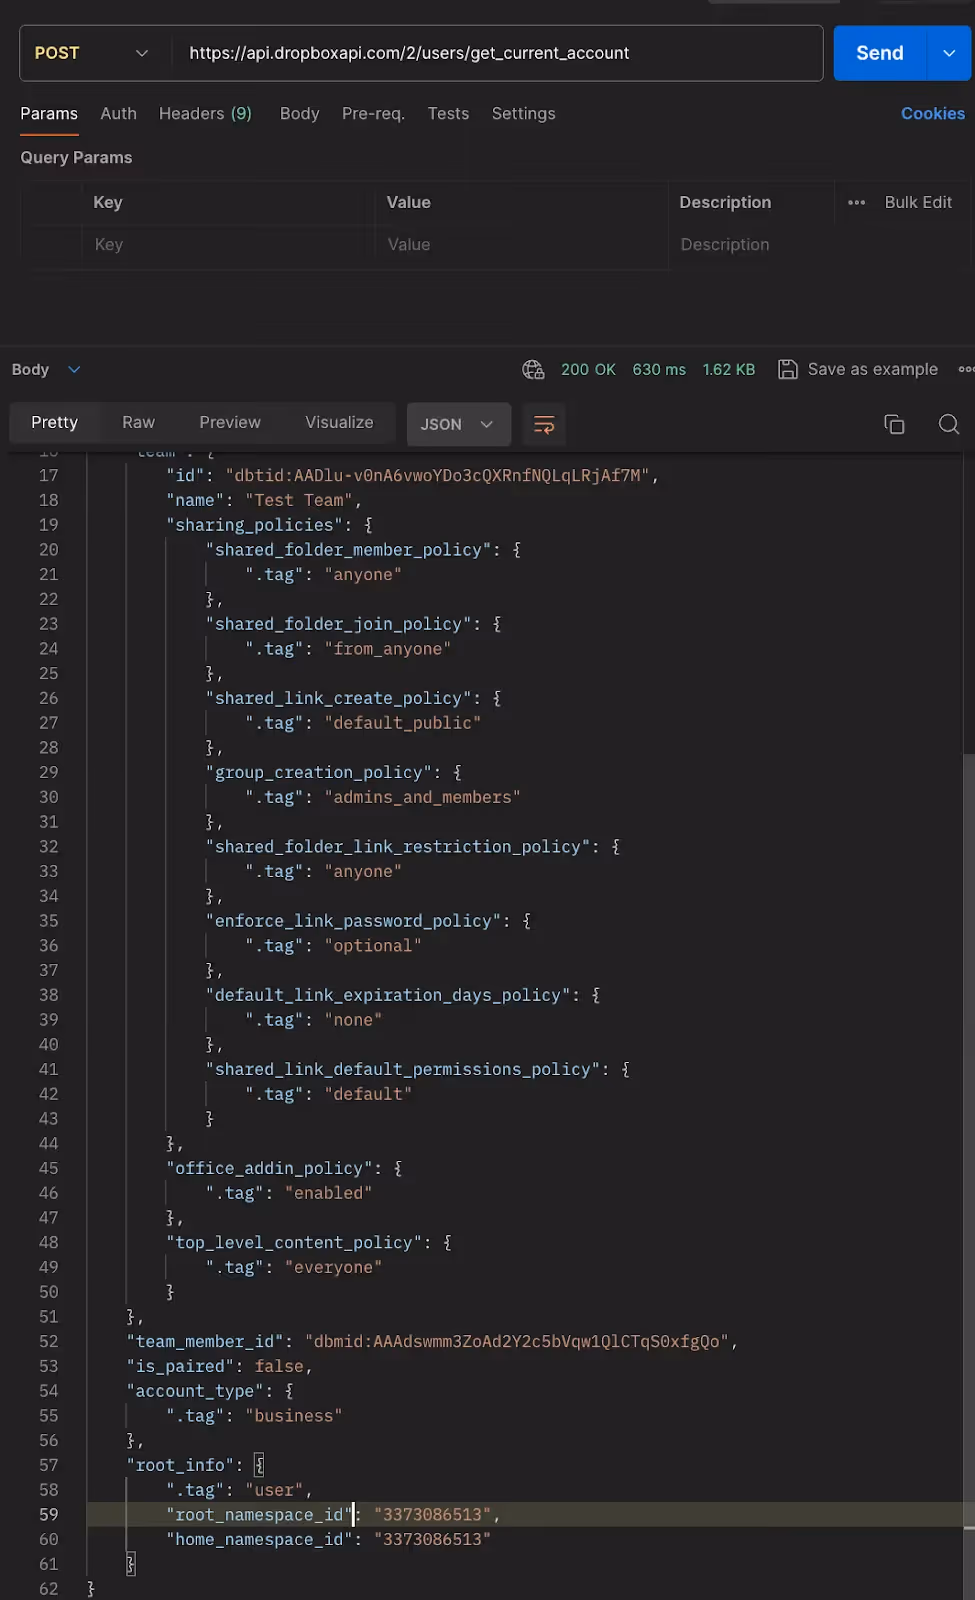Image resolution: width=975 pixels, height=1600 pixels.
Task: Click the "everyone" tag value
Action: pos(333,1267)
